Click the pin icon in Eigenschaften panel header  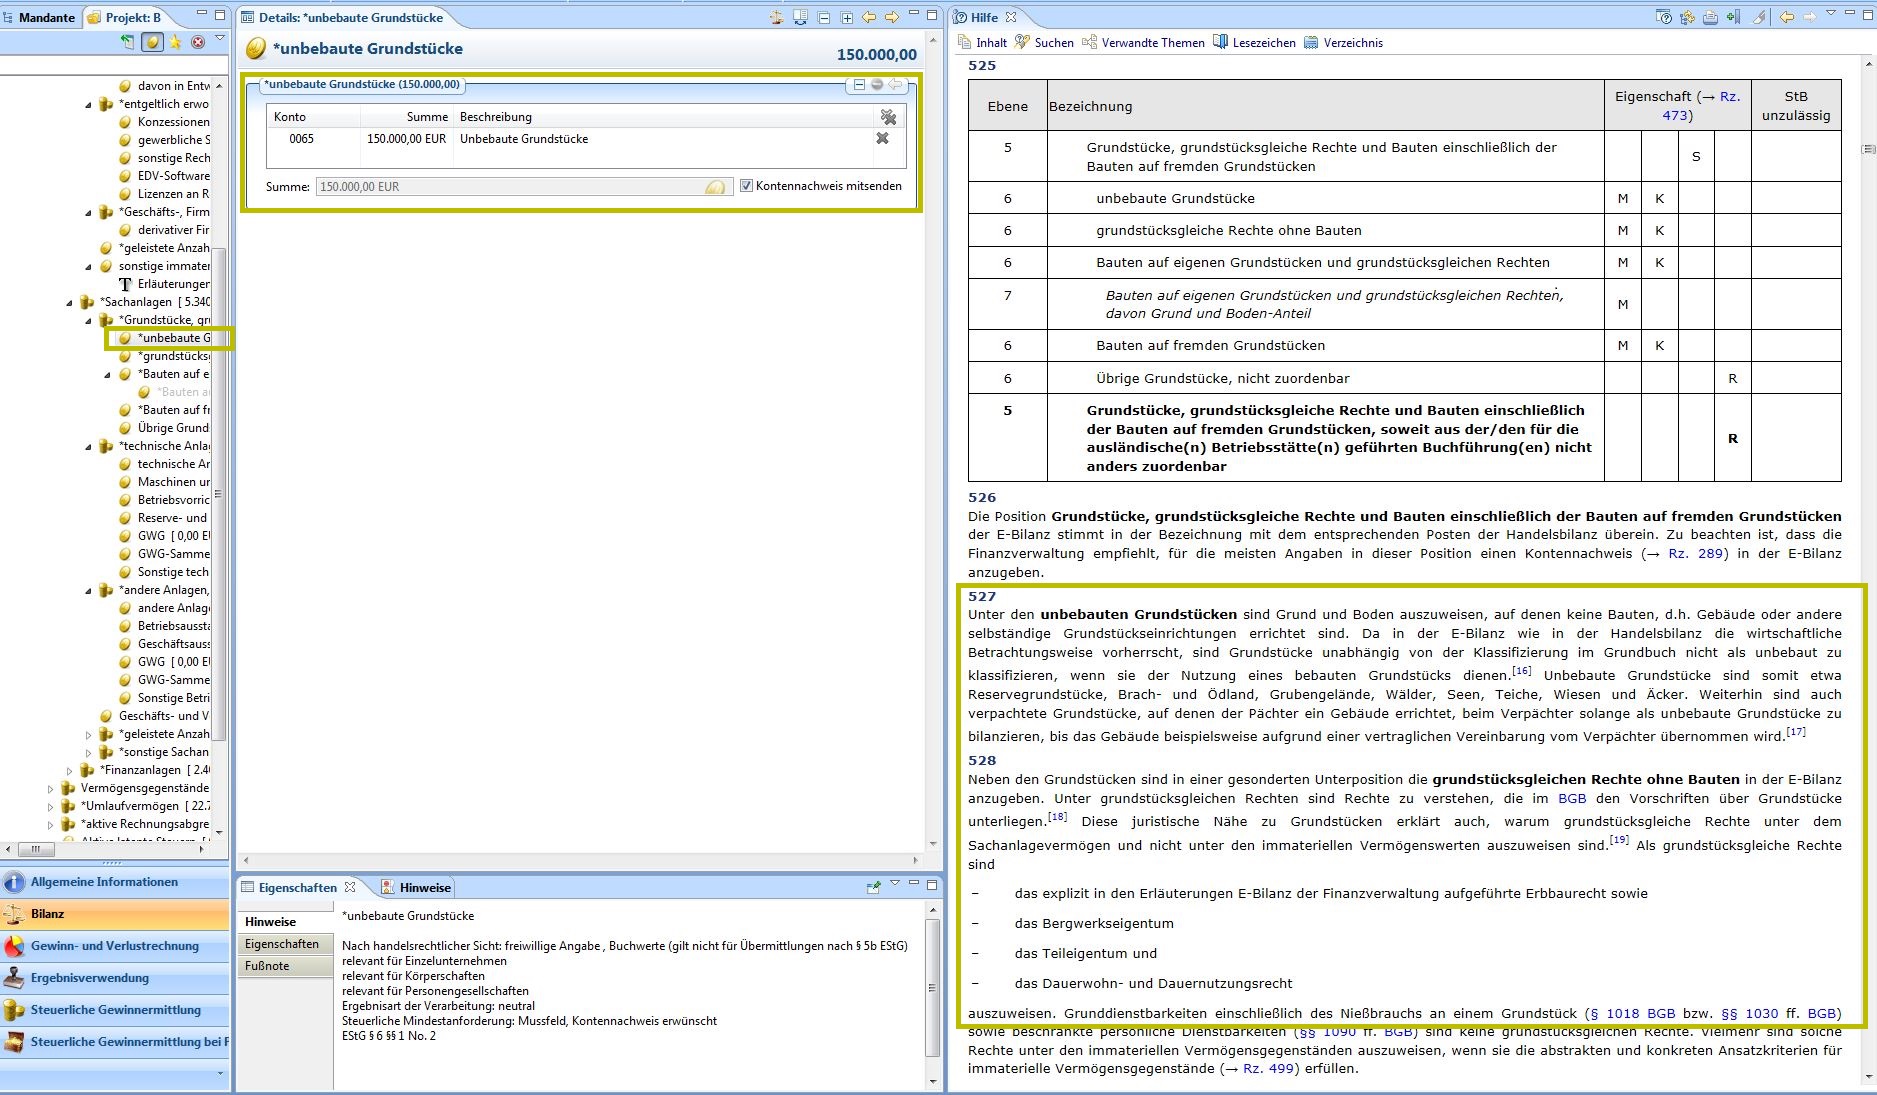873,886
